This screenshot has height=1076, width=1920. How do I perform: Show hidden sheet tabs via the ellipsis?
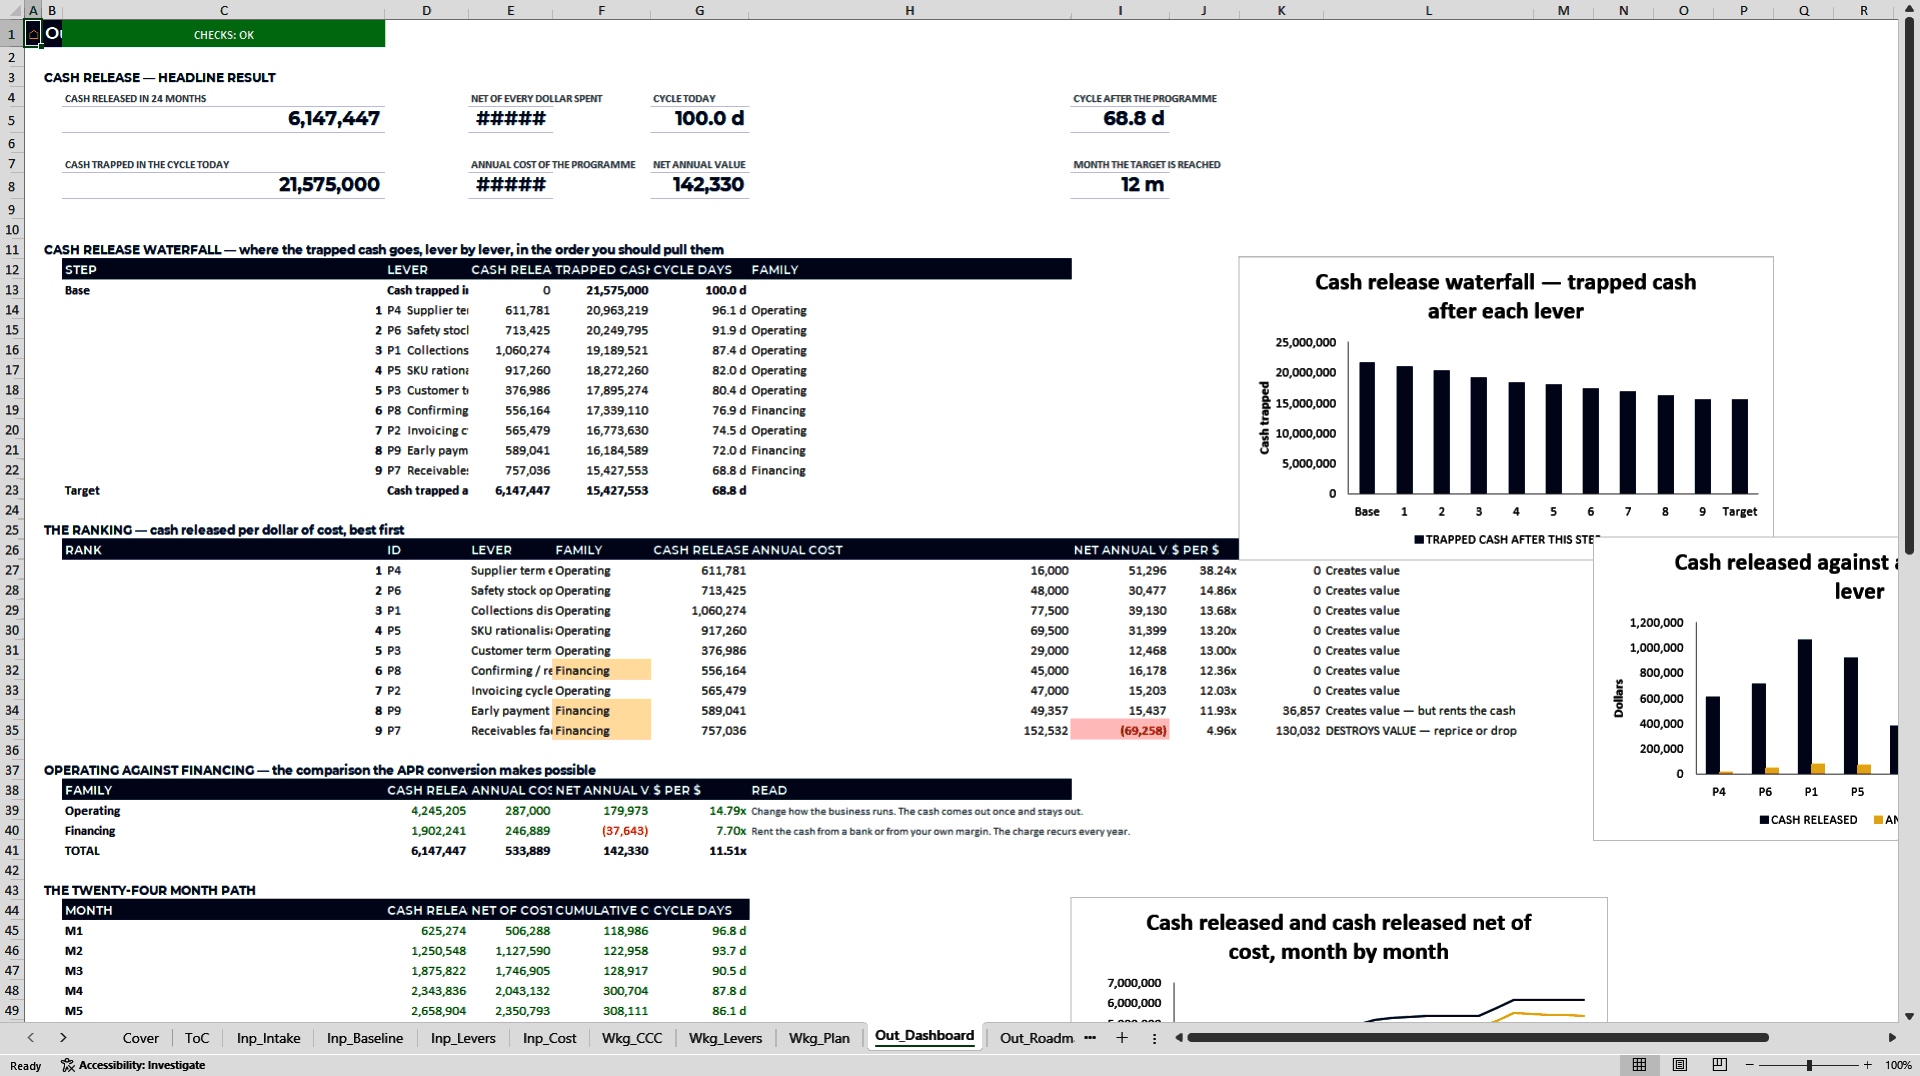pos(1090,1038)
